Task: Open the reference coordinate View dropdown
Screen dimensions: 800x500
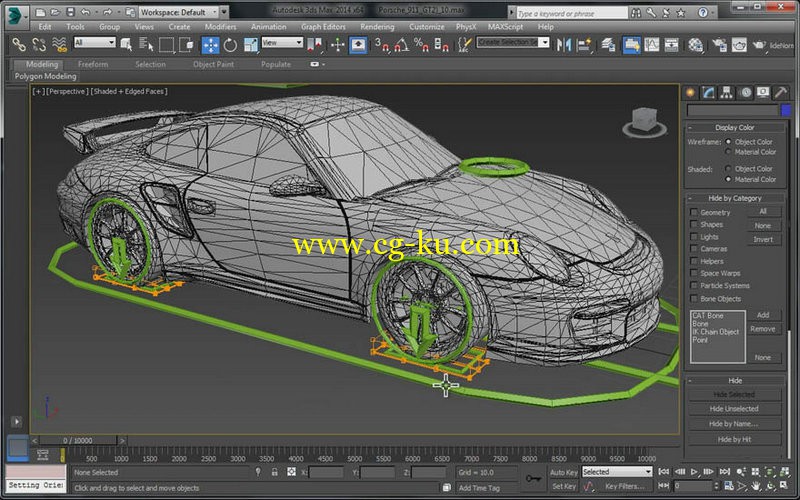Action: click(282, 42)
